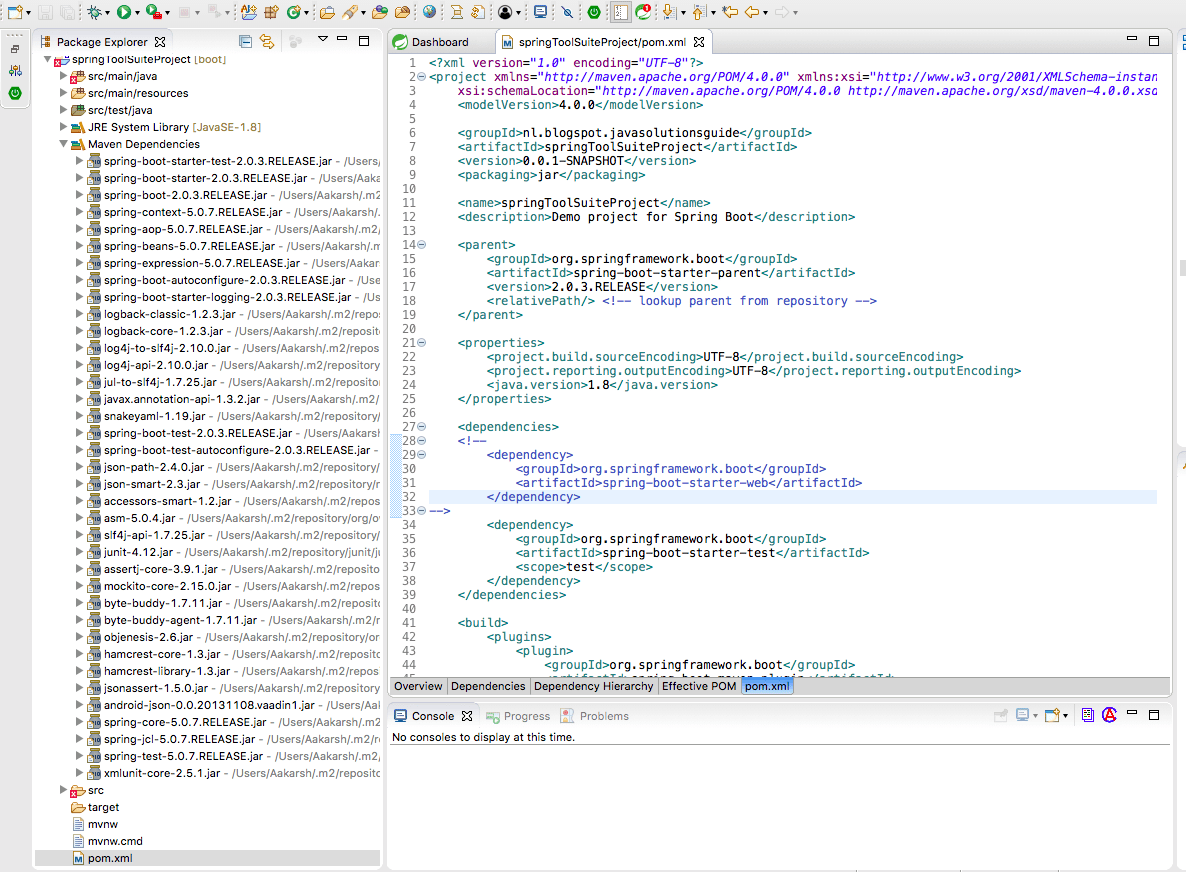
Task: Select the target folder in tree
Action: [x=103, y=807]
